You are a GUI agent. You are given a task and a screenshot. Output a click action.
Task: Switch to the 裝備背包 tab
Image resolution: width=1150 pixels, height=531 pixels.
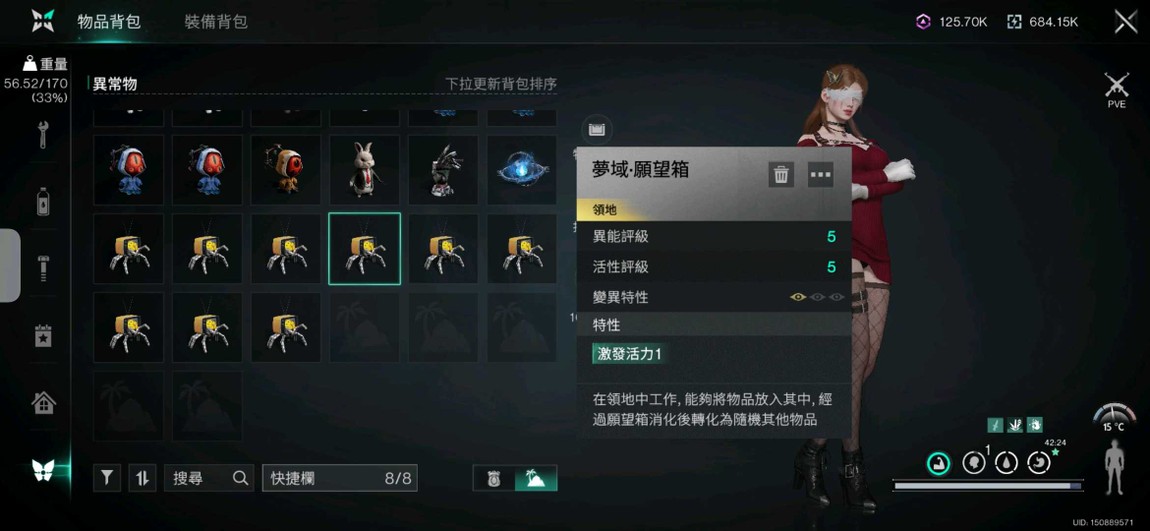[x=216, y=22]
